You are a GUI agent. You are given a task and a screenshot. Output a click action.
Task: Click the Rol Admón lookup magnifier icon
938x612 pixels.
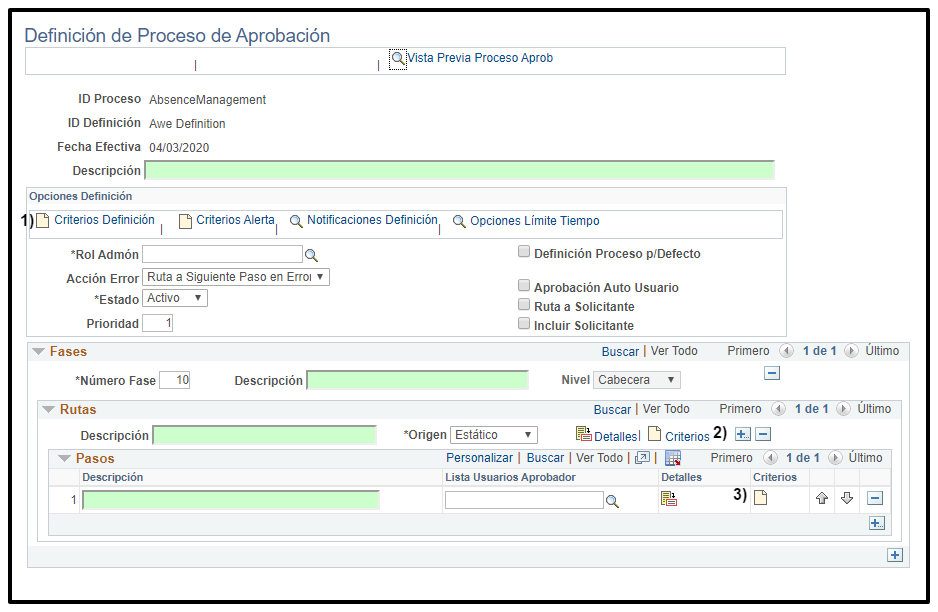point(311,255)
